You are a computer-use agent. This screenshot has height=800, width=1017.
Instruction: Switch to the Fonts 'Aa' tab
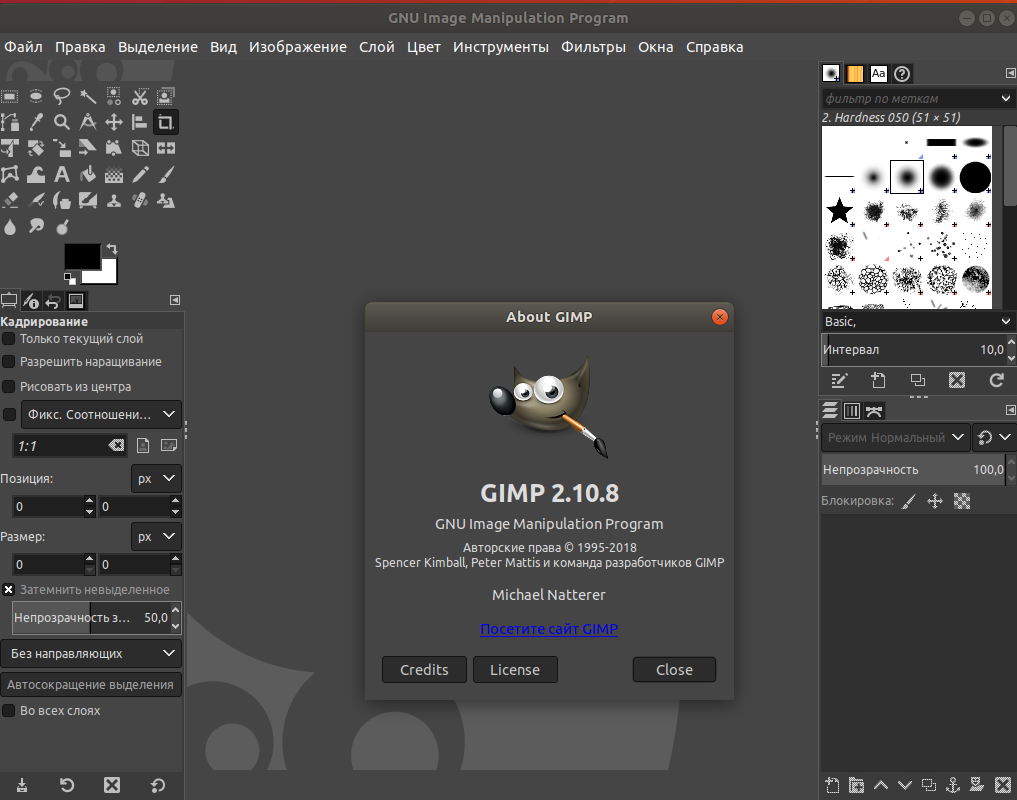click(878, 74)
